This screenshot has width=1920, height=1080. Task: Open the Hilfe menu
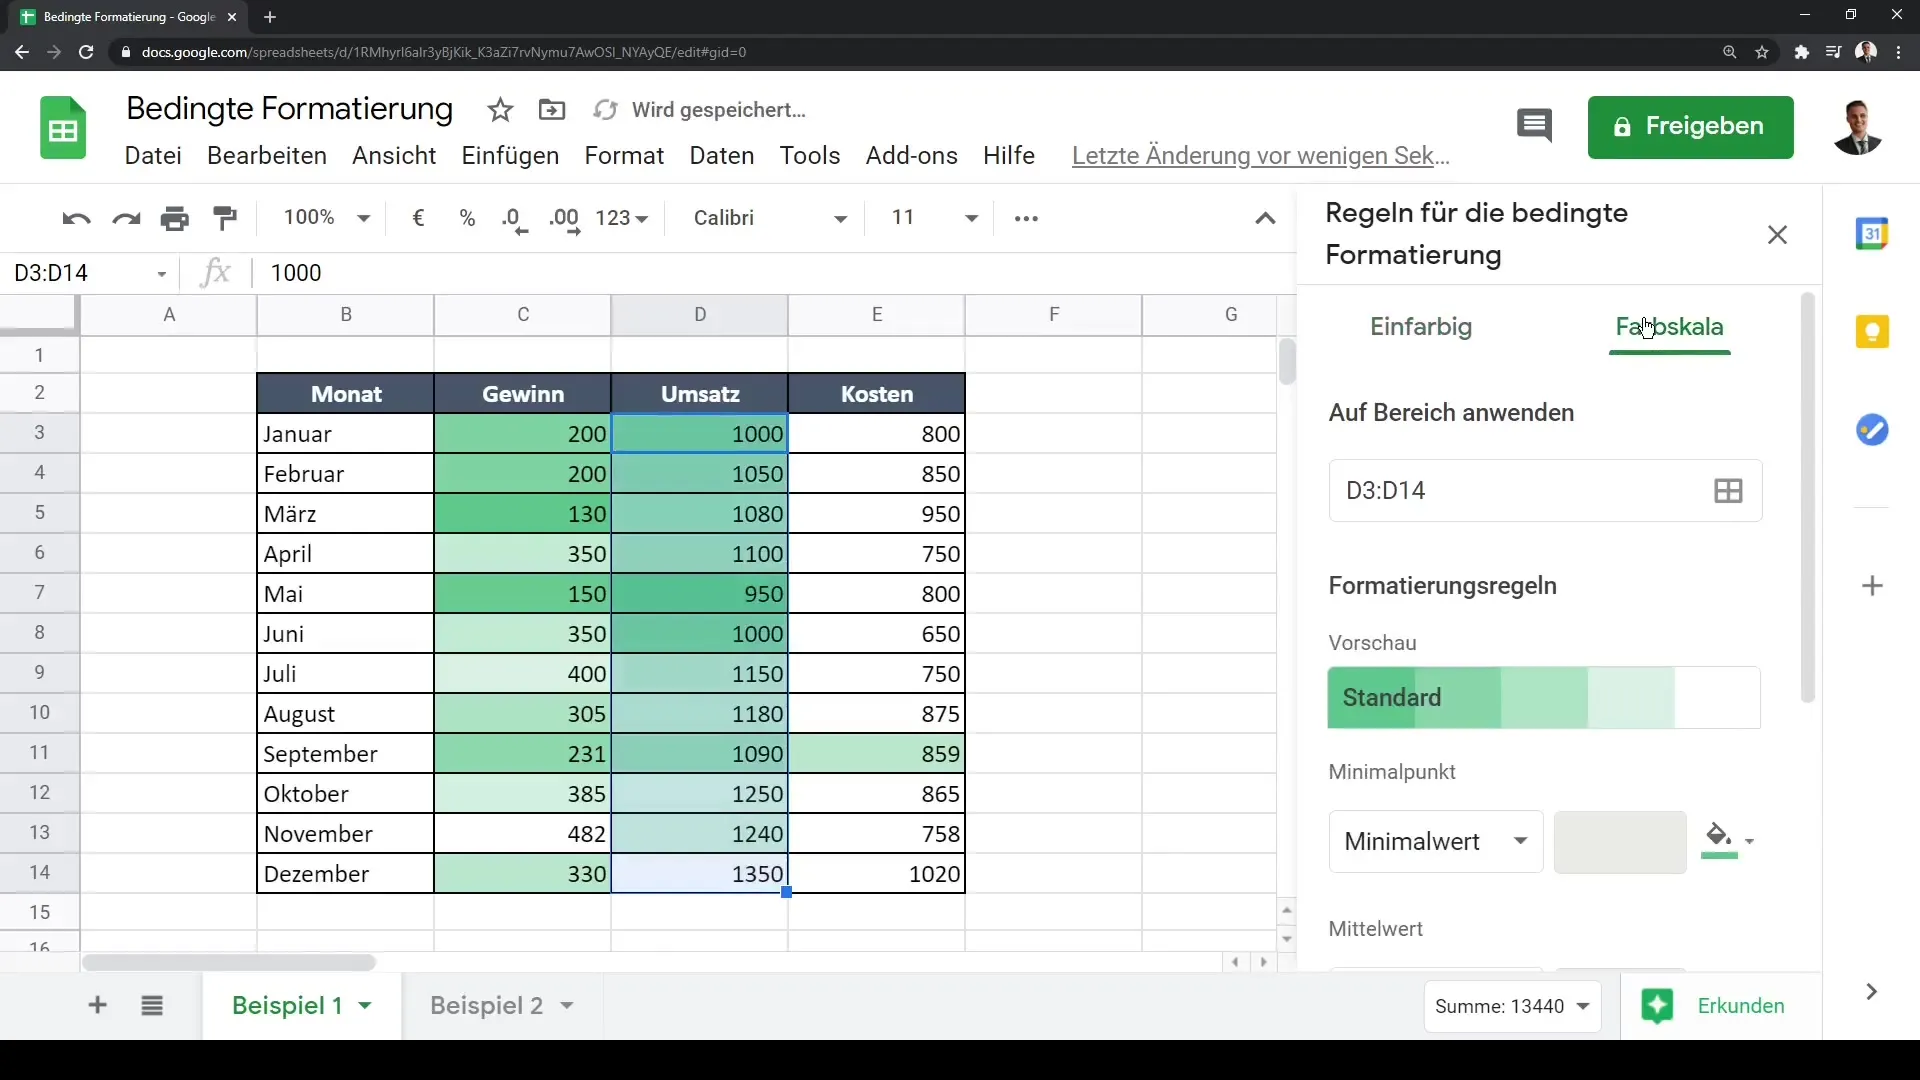[x=1009, y=156]
